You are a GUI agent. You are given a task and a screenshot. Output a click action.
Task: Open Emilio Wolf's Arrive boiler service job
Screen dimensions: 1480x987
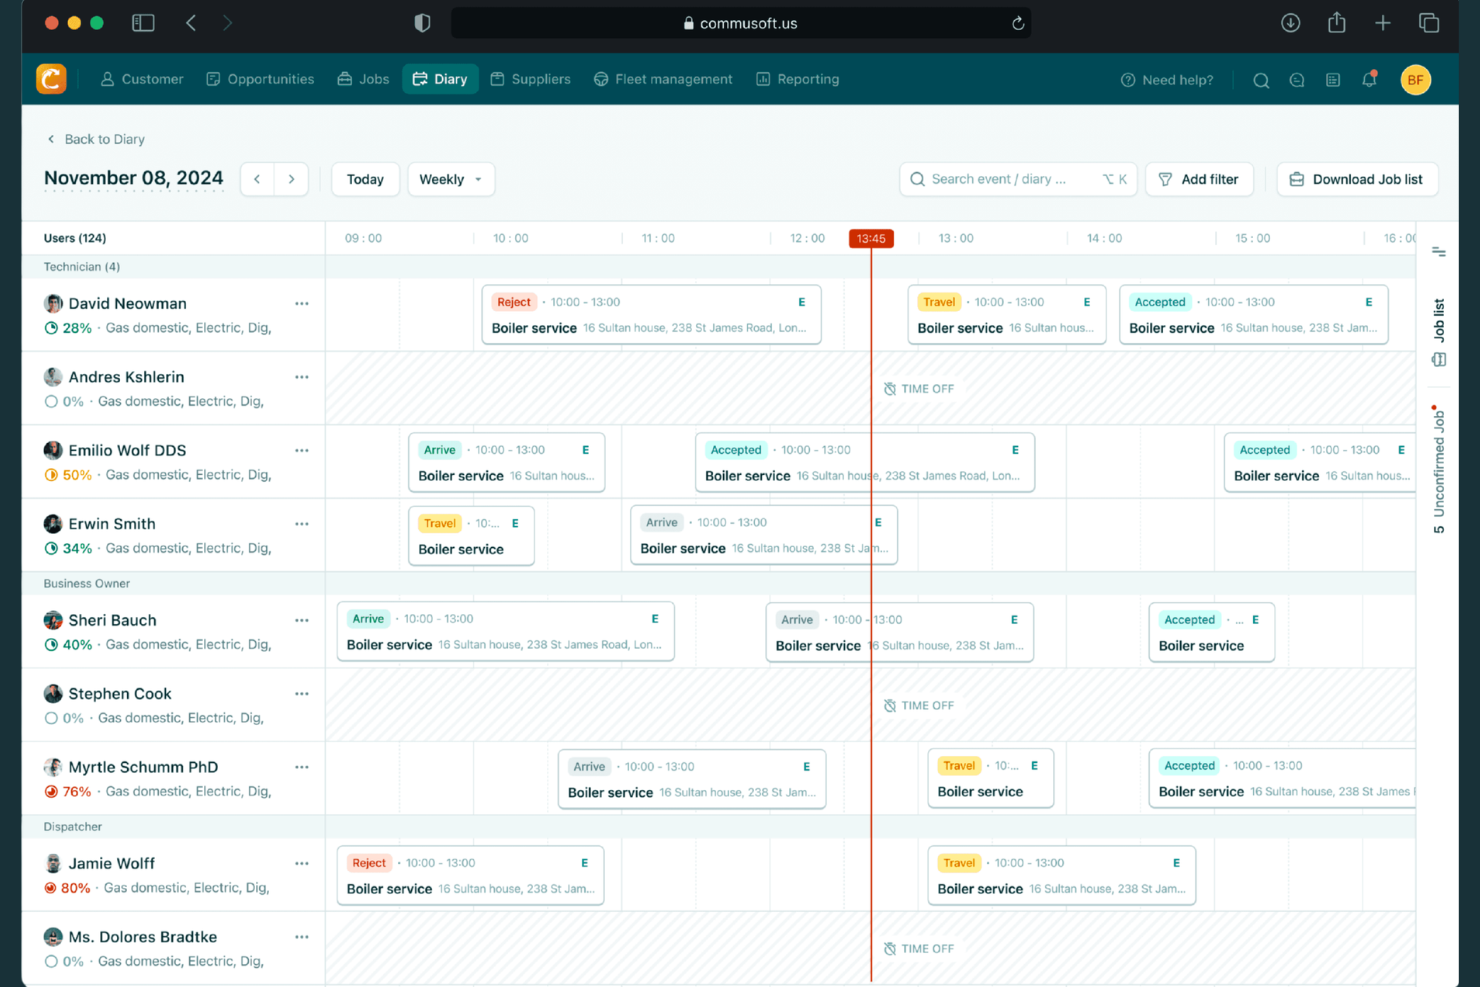pos(506,463)
